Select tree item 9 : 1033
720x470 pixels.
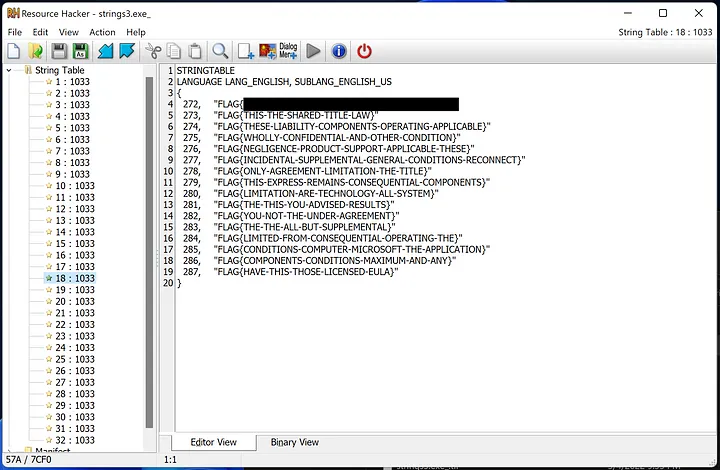point(73,174)
